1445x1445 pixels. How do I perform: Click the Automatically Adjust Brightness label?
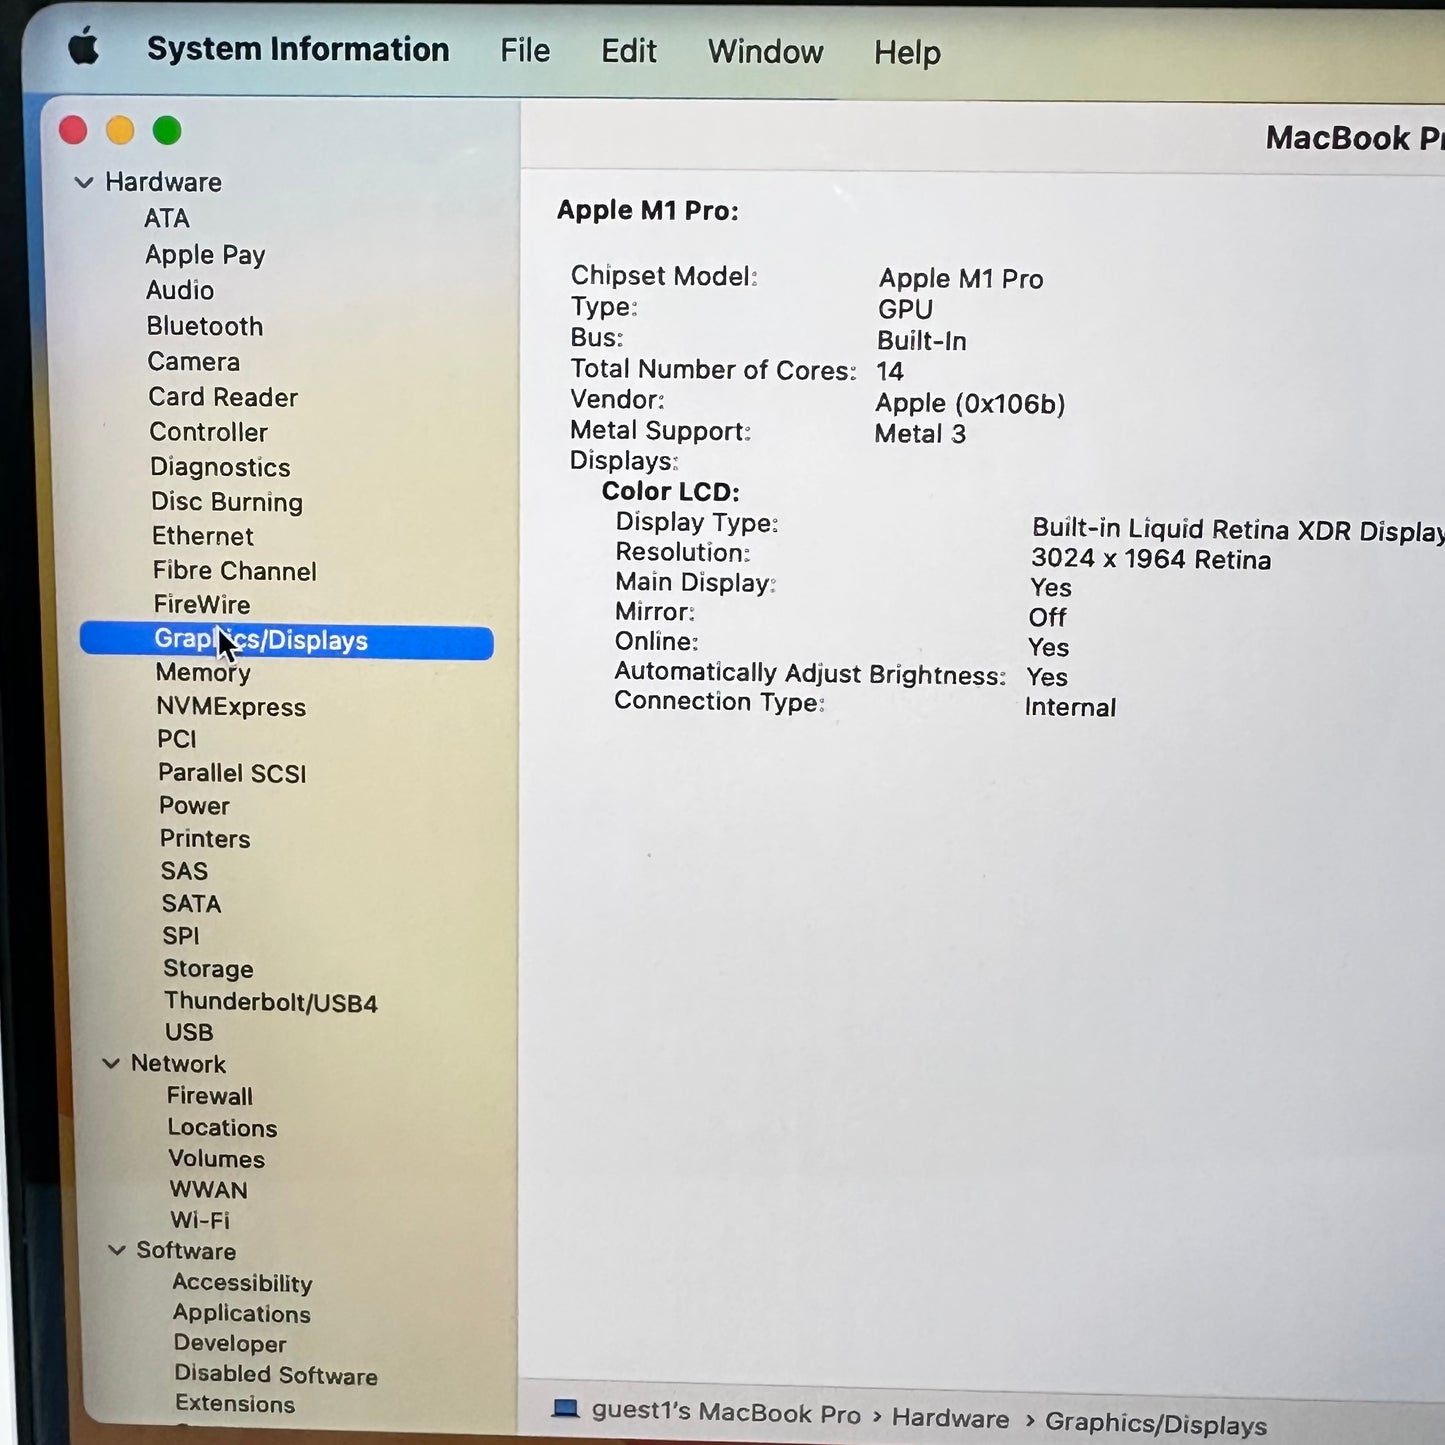810,674
